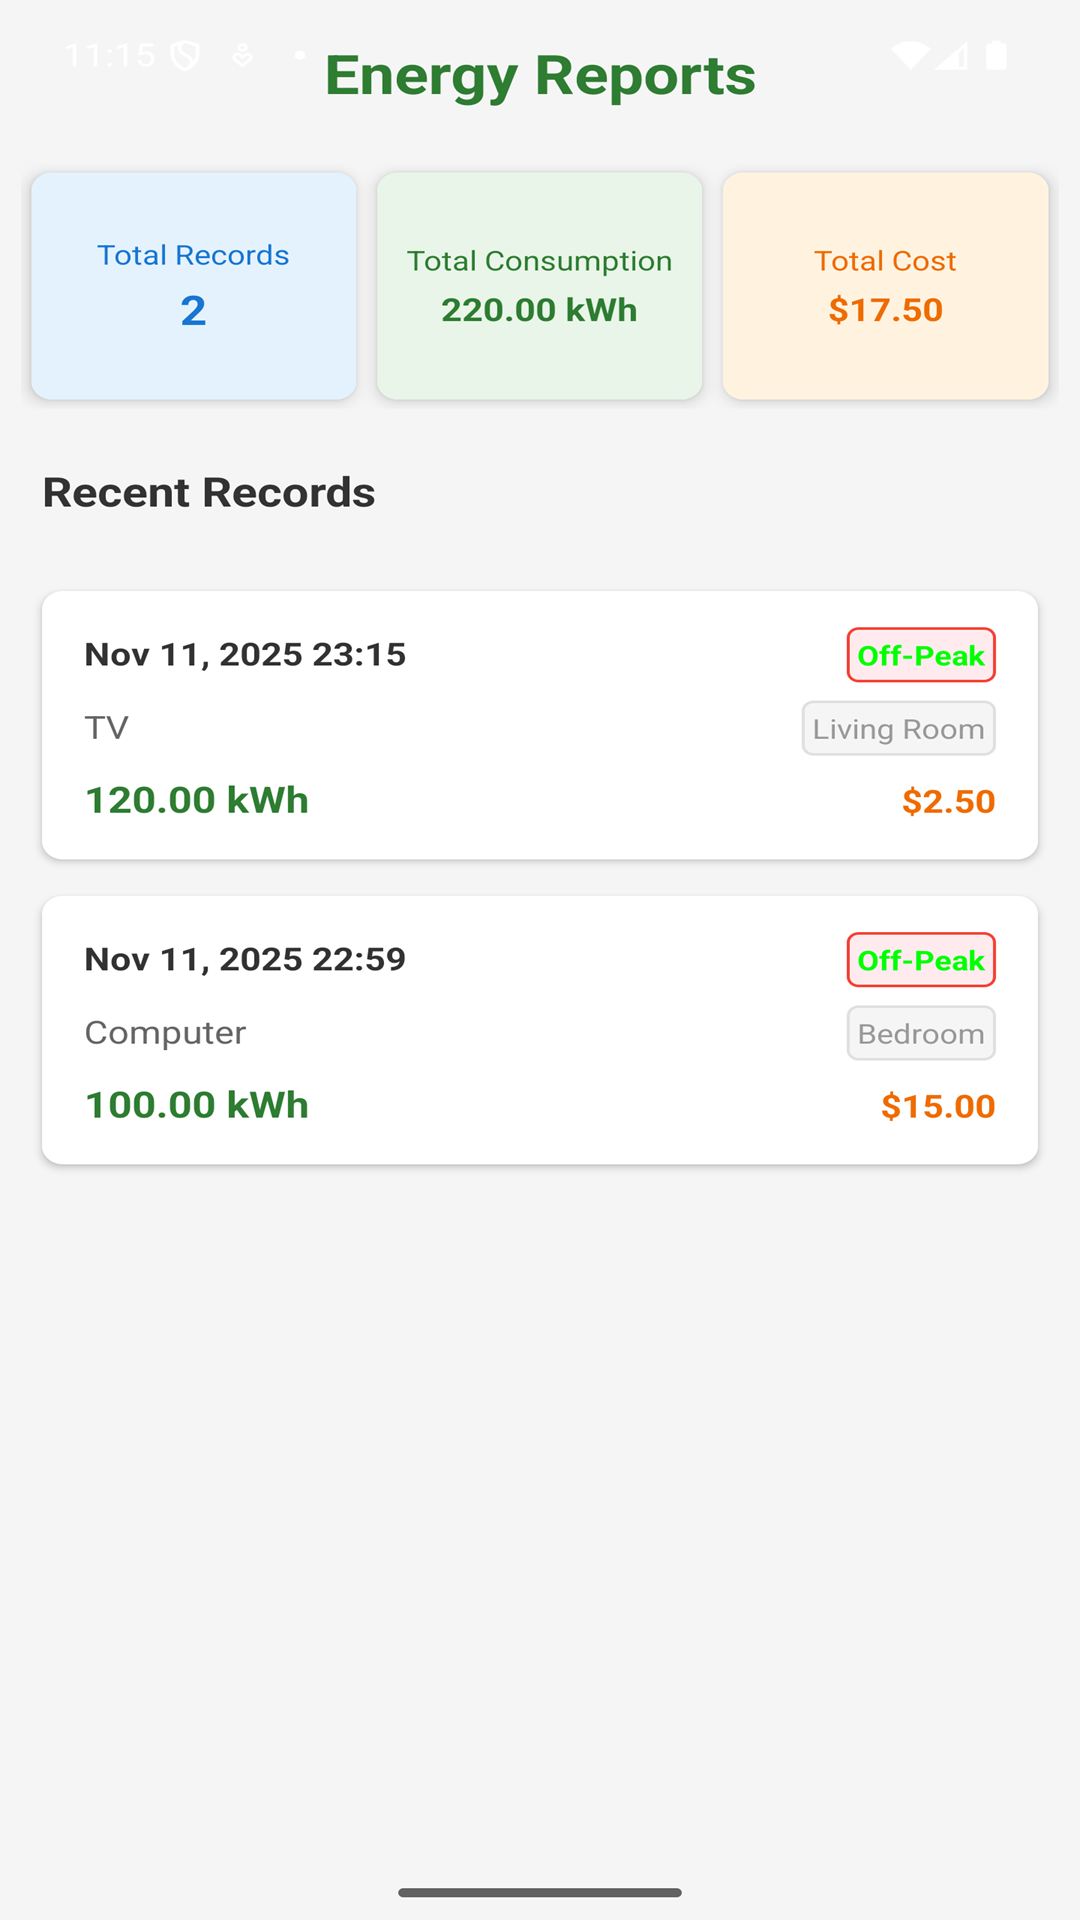Tap the Energy Reports page title
Viewport: 1080px width, 1920px height.
point(540,76)
